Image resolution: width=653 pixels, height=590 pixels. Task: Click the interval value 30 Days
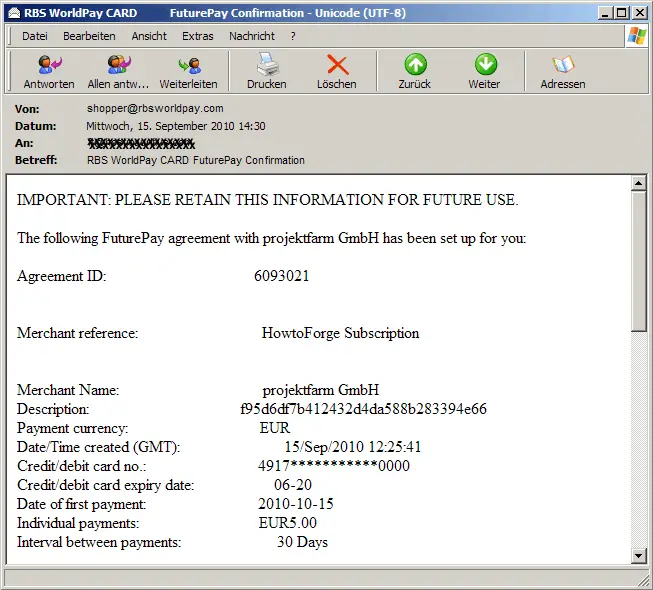pyautogui.click(x=302, y=542)
